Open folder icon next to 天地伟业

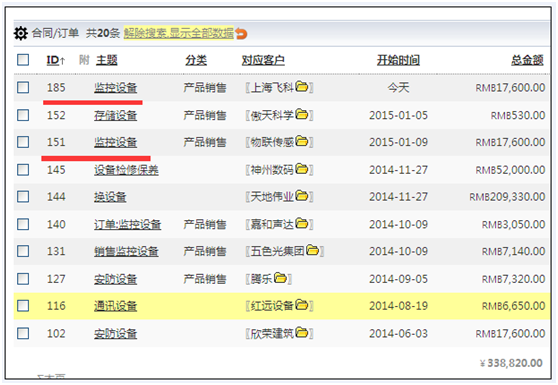point(302,196)
